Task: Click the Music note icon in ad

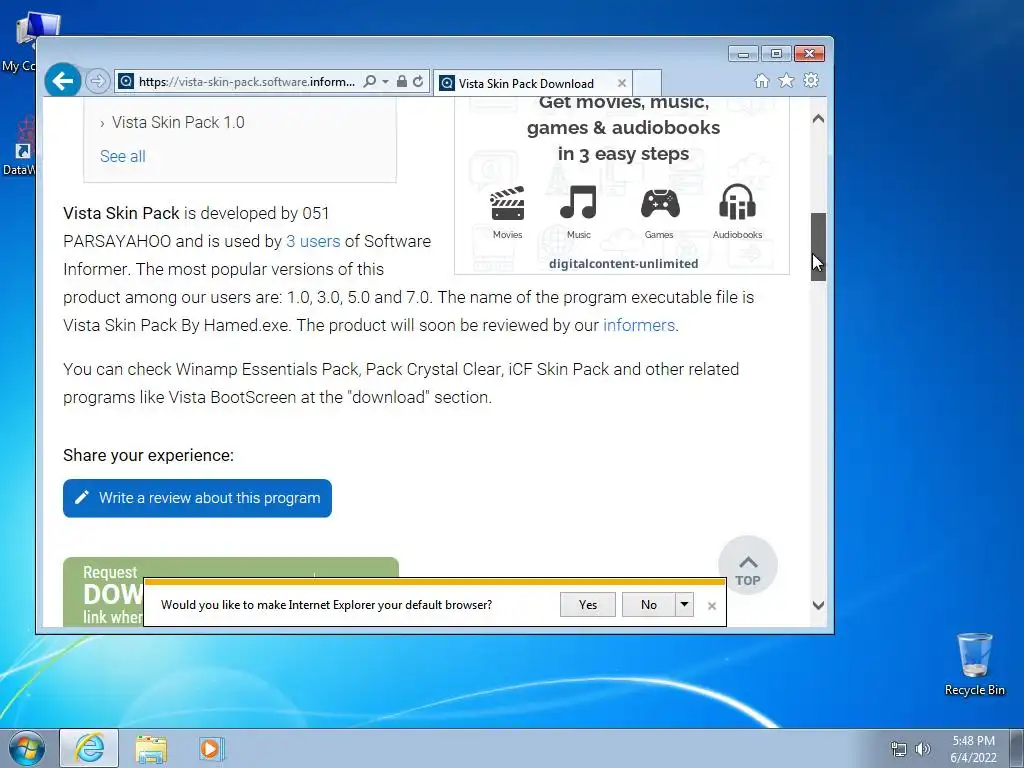Action: (579, 202)
